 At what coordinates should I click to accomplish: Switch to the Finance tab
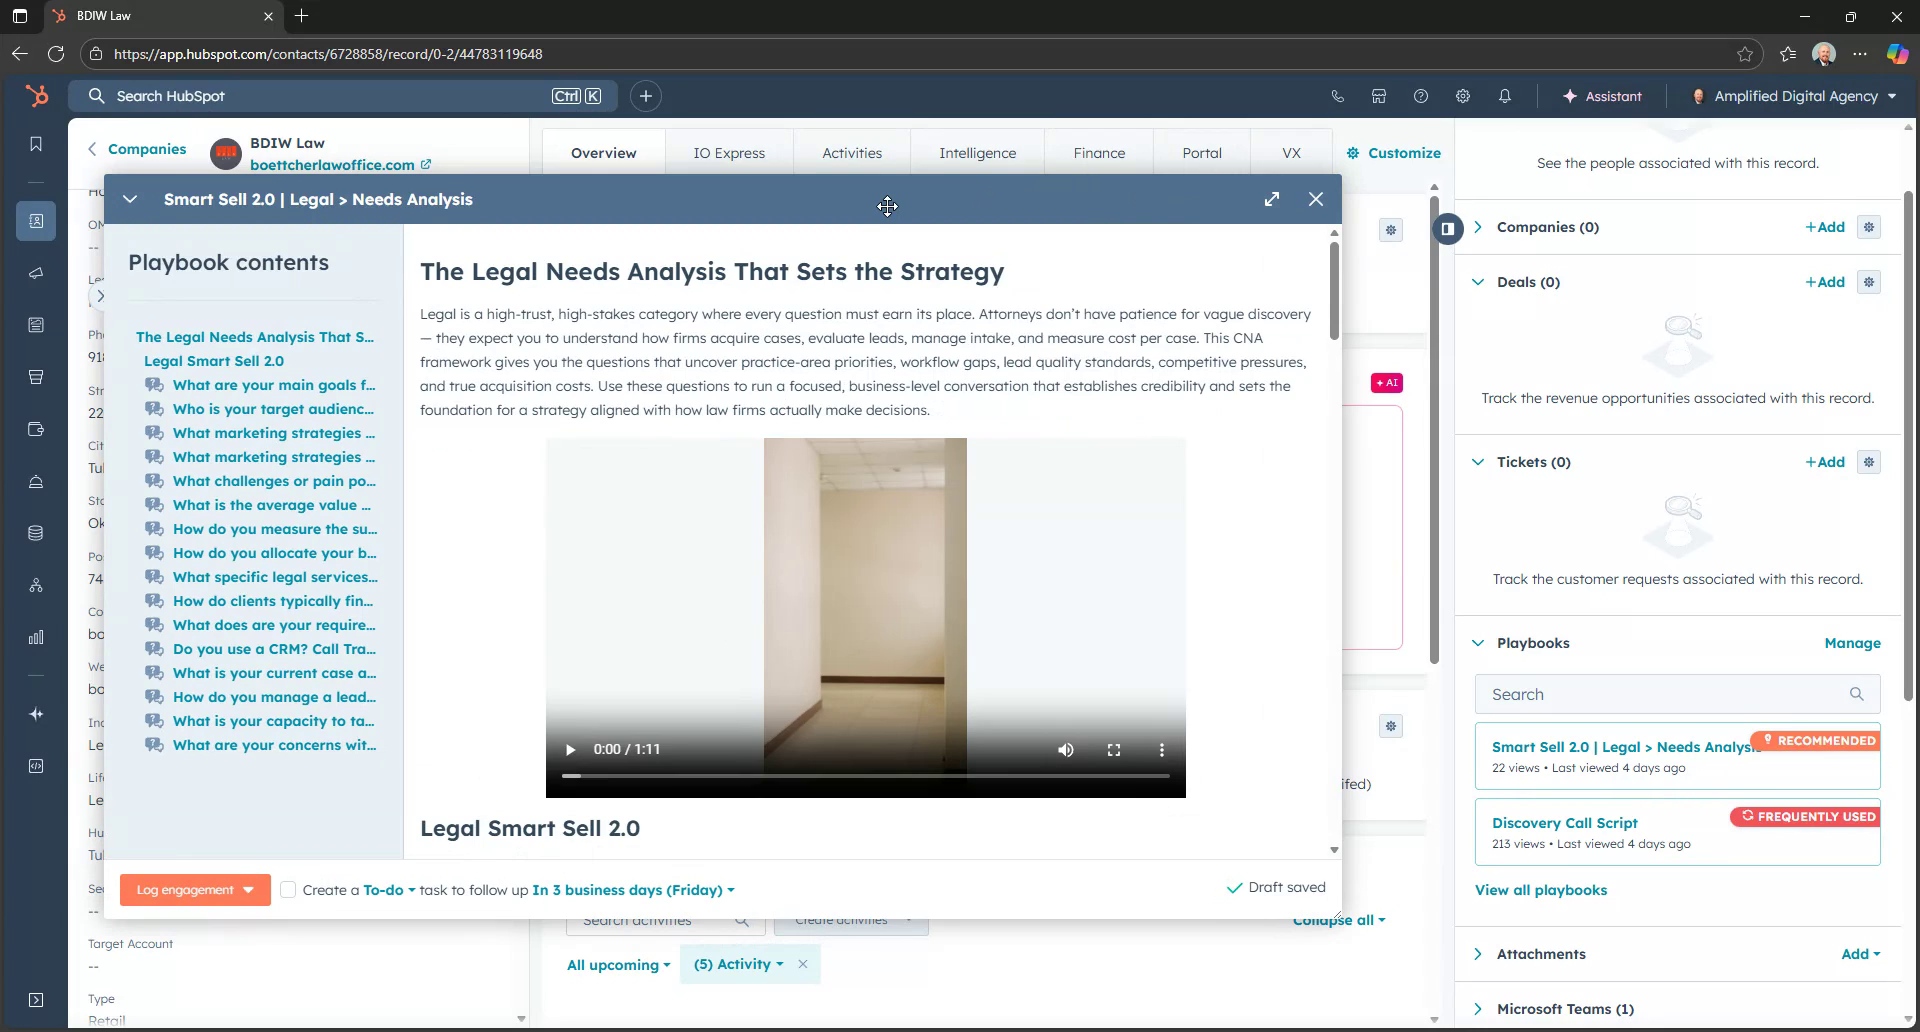pyautogui.click(x=1098, y=152)
